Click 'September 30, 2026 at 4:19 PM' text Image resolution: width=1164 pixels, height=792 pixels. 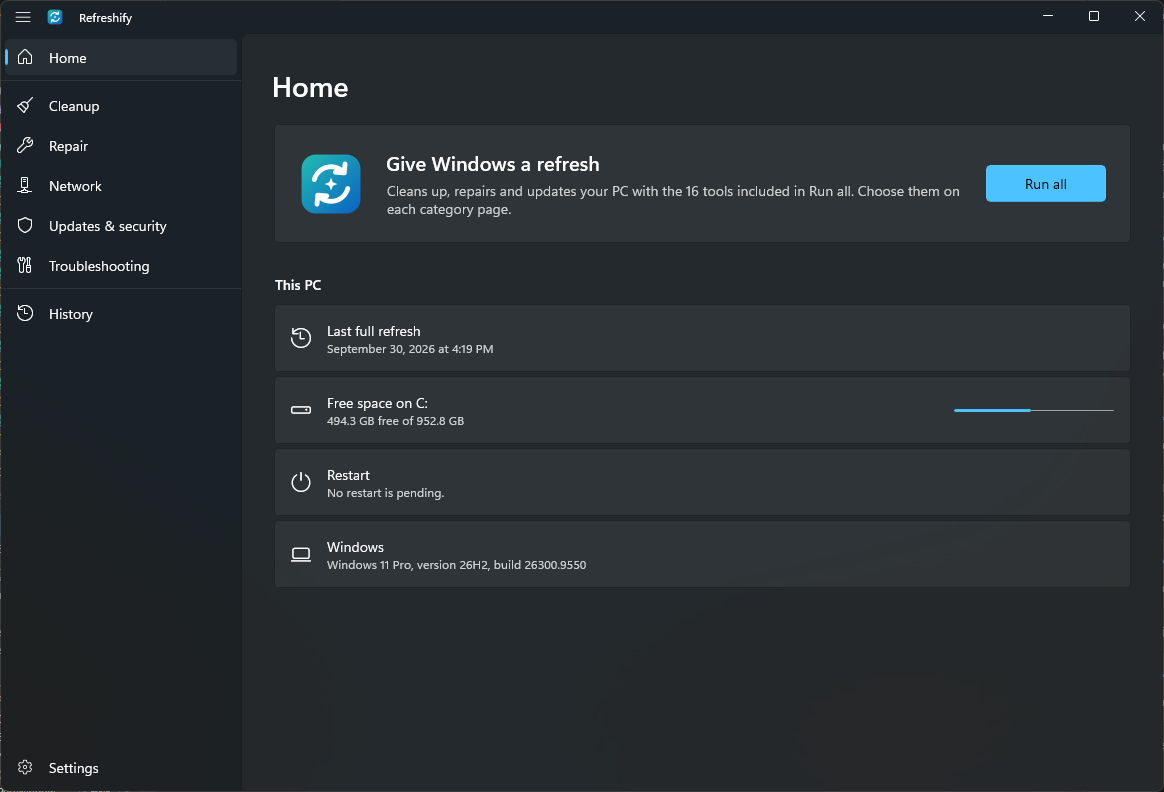pyautogui.click(x=410, y=349)
